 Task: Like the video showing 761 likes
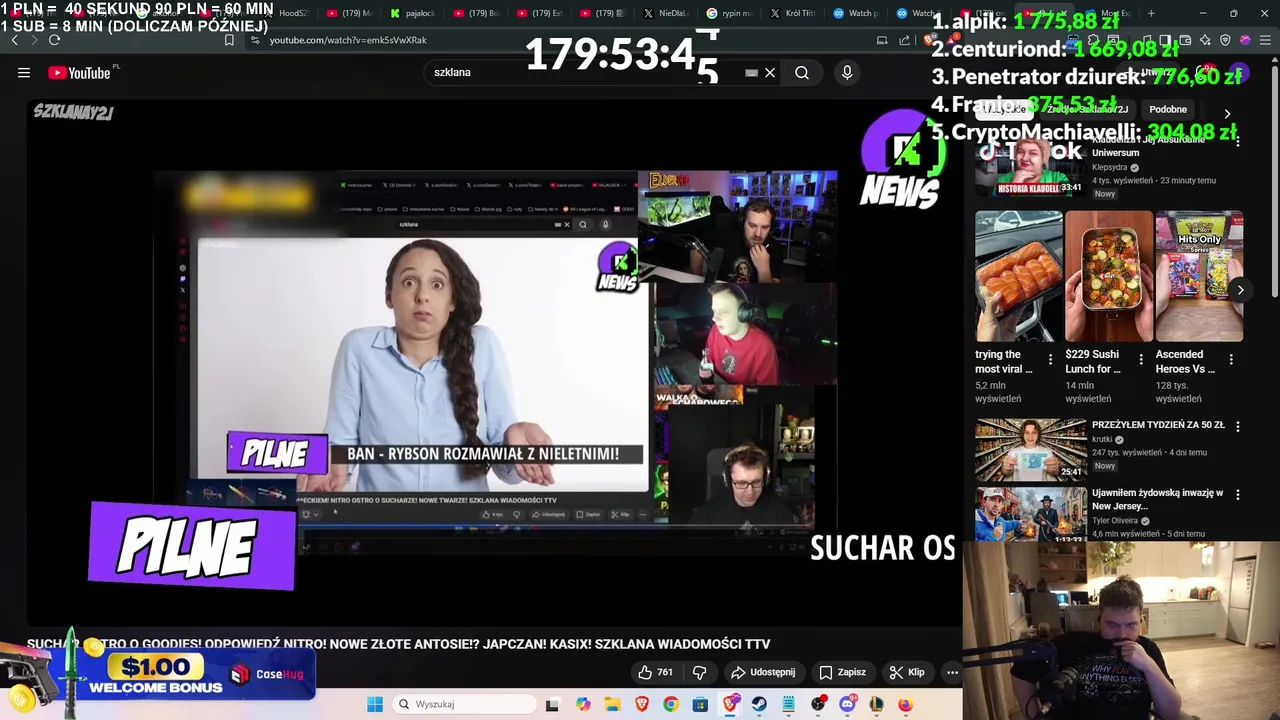pyautogui.click(x=655, y=672)
